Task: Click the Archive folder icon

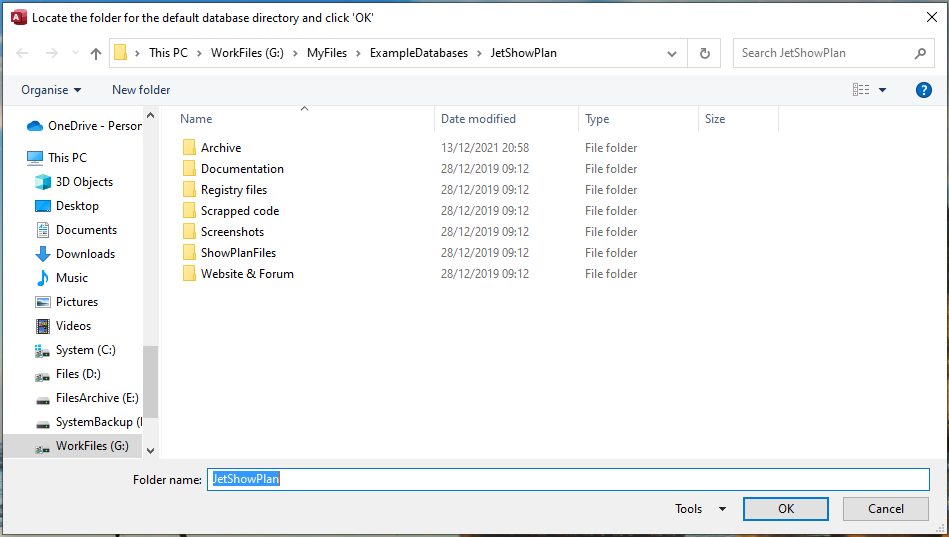Action: (189, 148)
